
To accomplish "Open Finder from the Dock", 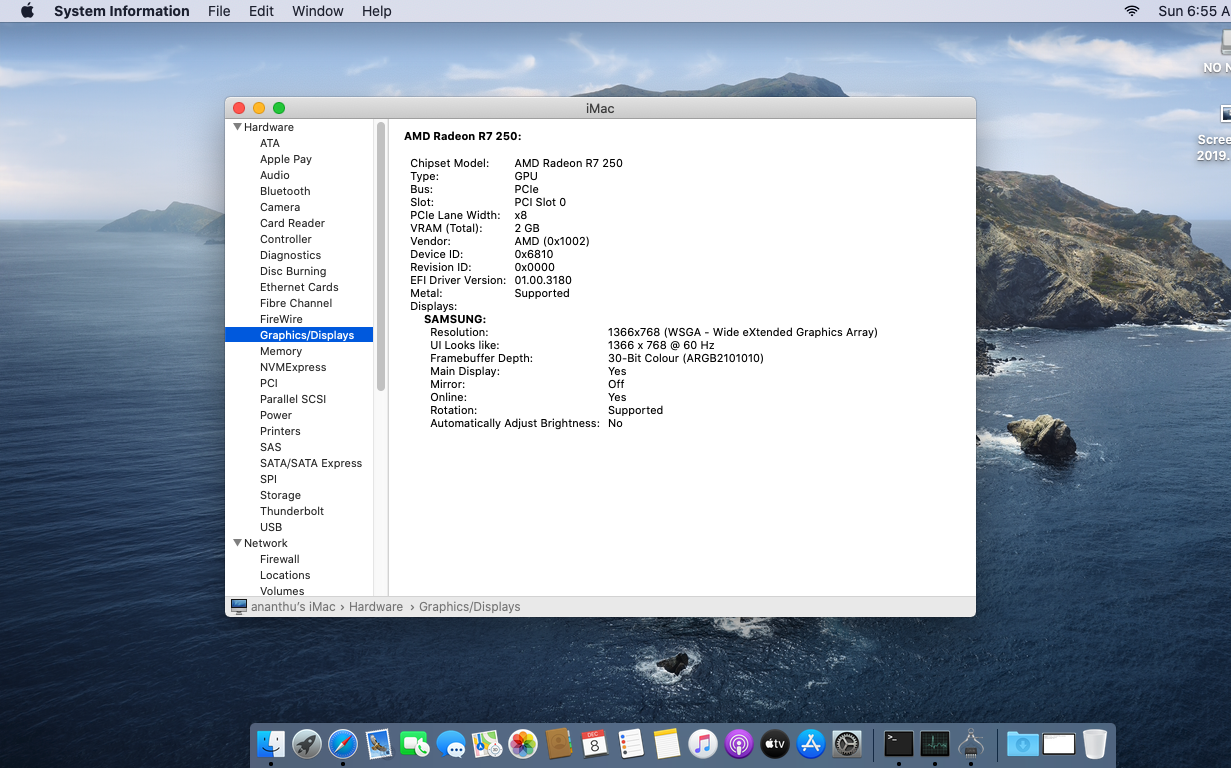I will point(271,743).
